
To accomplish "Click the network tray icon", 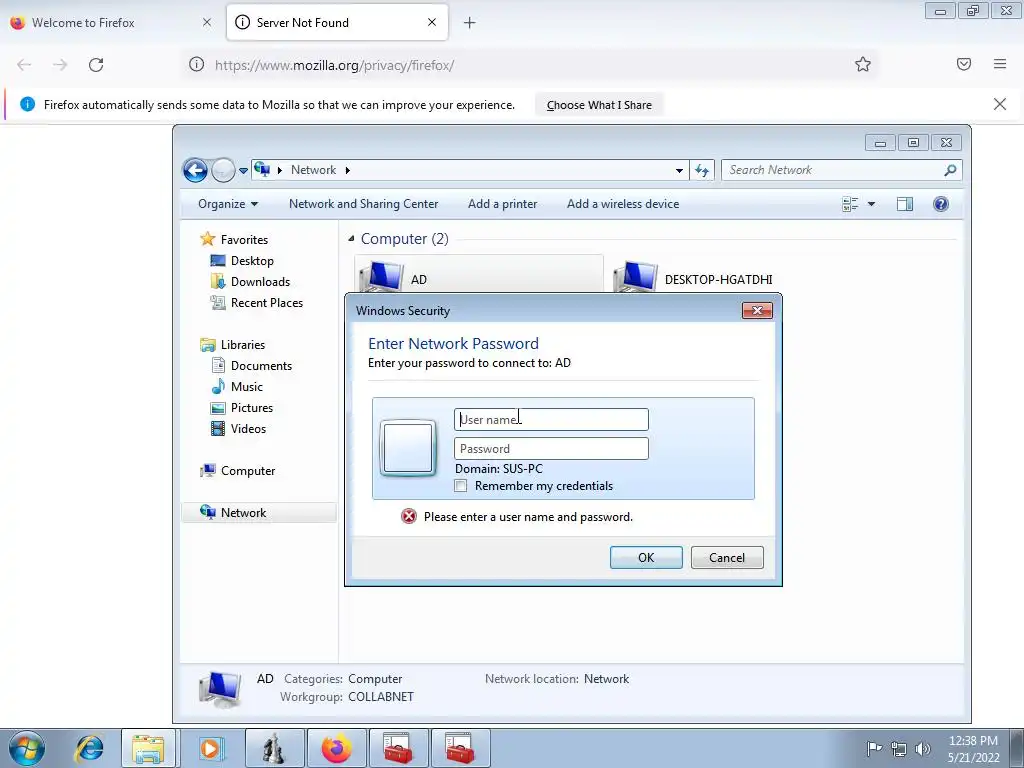I will 899,749.
